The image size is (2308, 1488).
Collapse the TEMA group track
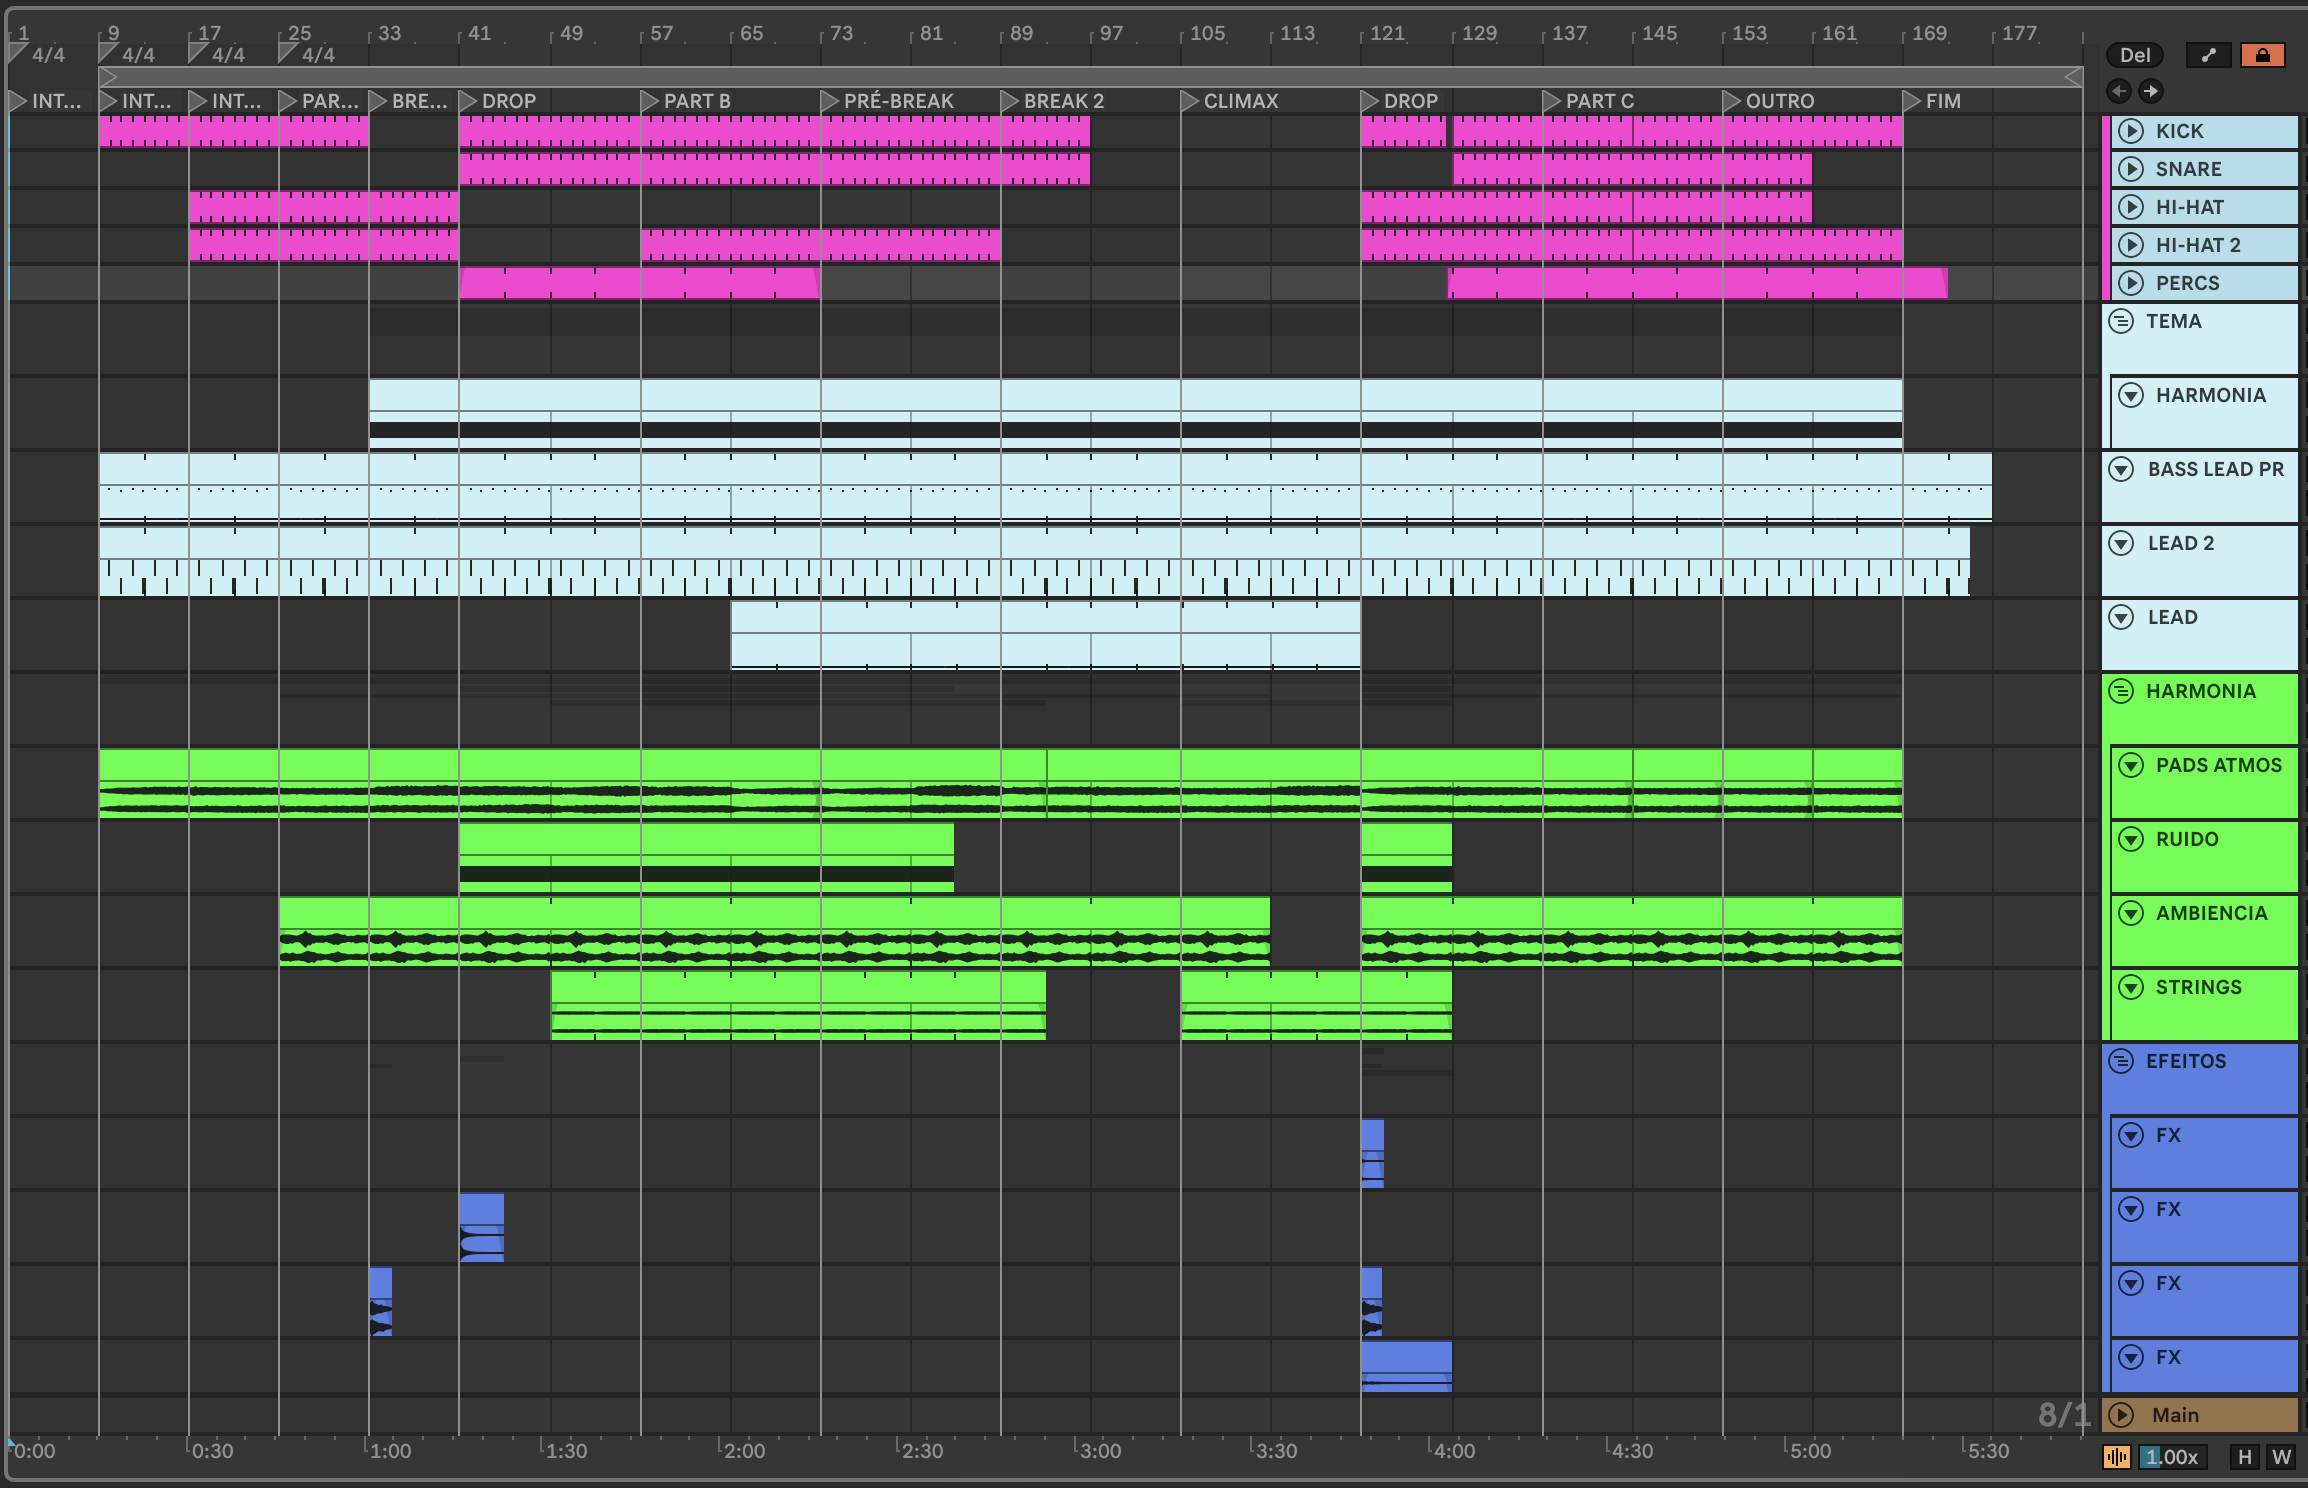click(2121, 321)
